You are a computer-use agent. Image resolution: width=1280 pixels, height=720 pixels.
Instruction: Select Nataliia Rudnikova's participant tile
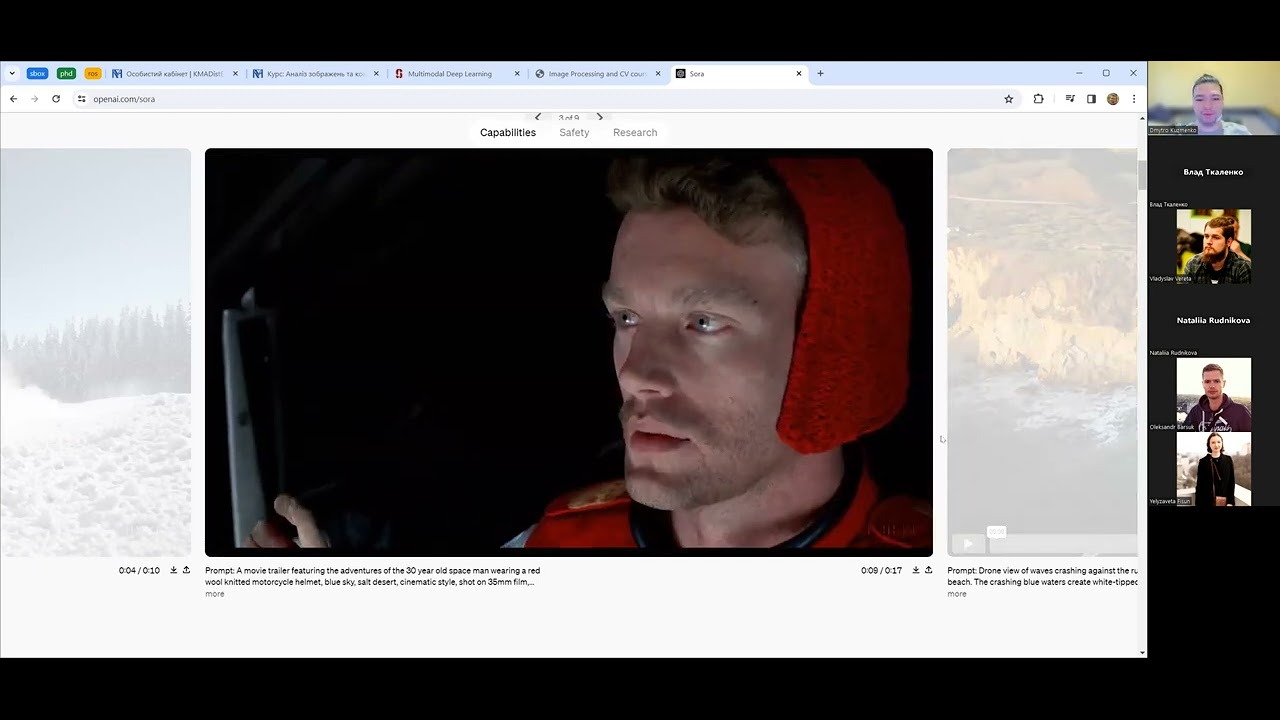pos(1213,320)
